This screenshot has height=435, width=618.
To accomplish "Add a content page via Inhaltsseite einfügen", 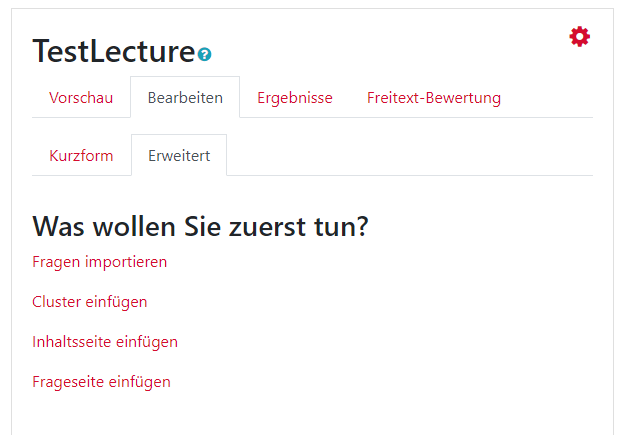I will 105,342.
